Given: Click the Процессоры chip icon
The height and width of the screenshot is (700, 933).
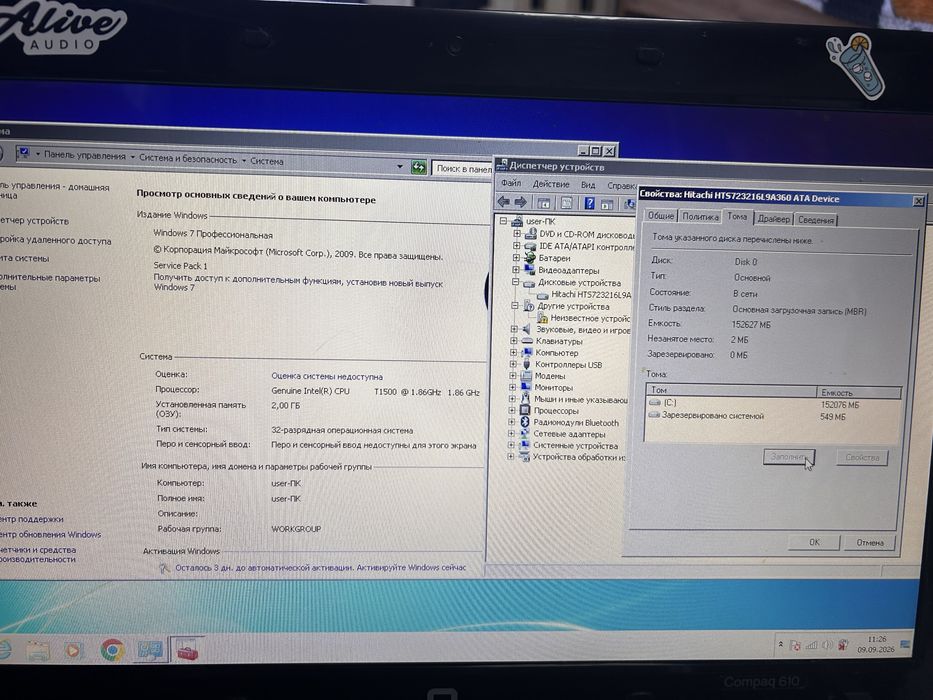Looking at the screenshot, I should tap(525, 410).
